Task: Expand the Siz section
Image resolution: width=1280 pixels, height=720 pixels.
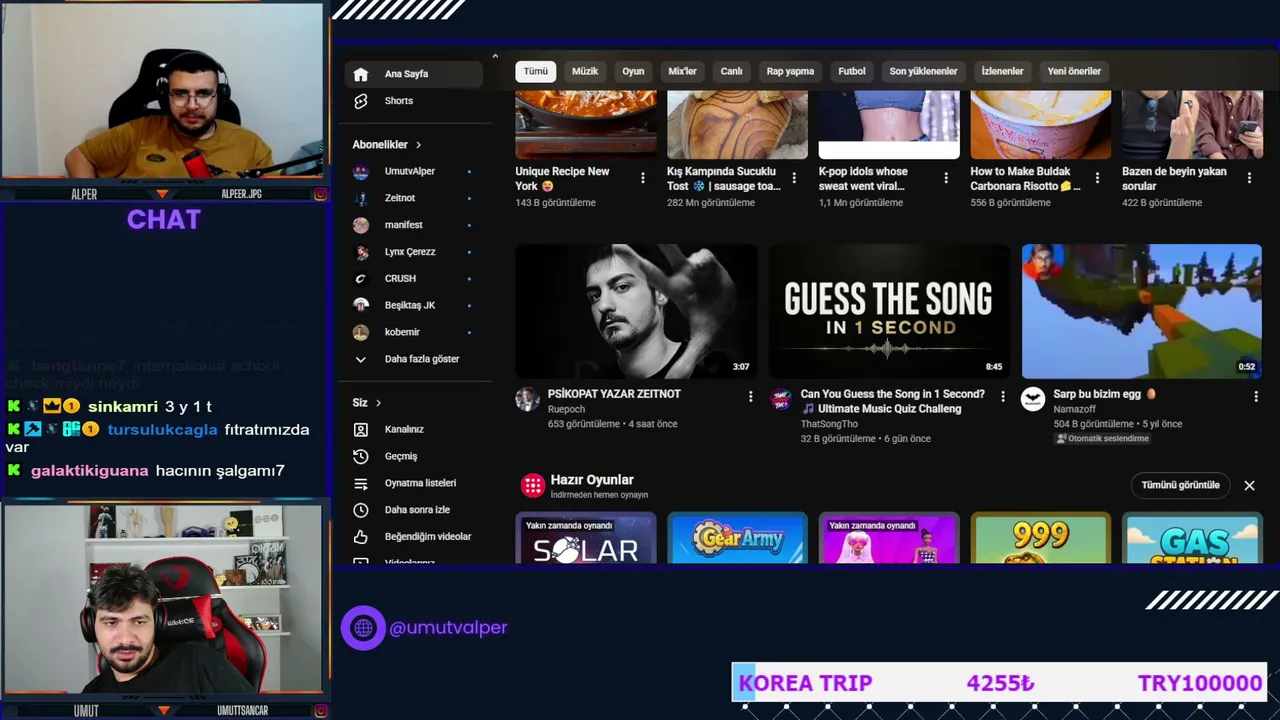Action: pos(367,403)
